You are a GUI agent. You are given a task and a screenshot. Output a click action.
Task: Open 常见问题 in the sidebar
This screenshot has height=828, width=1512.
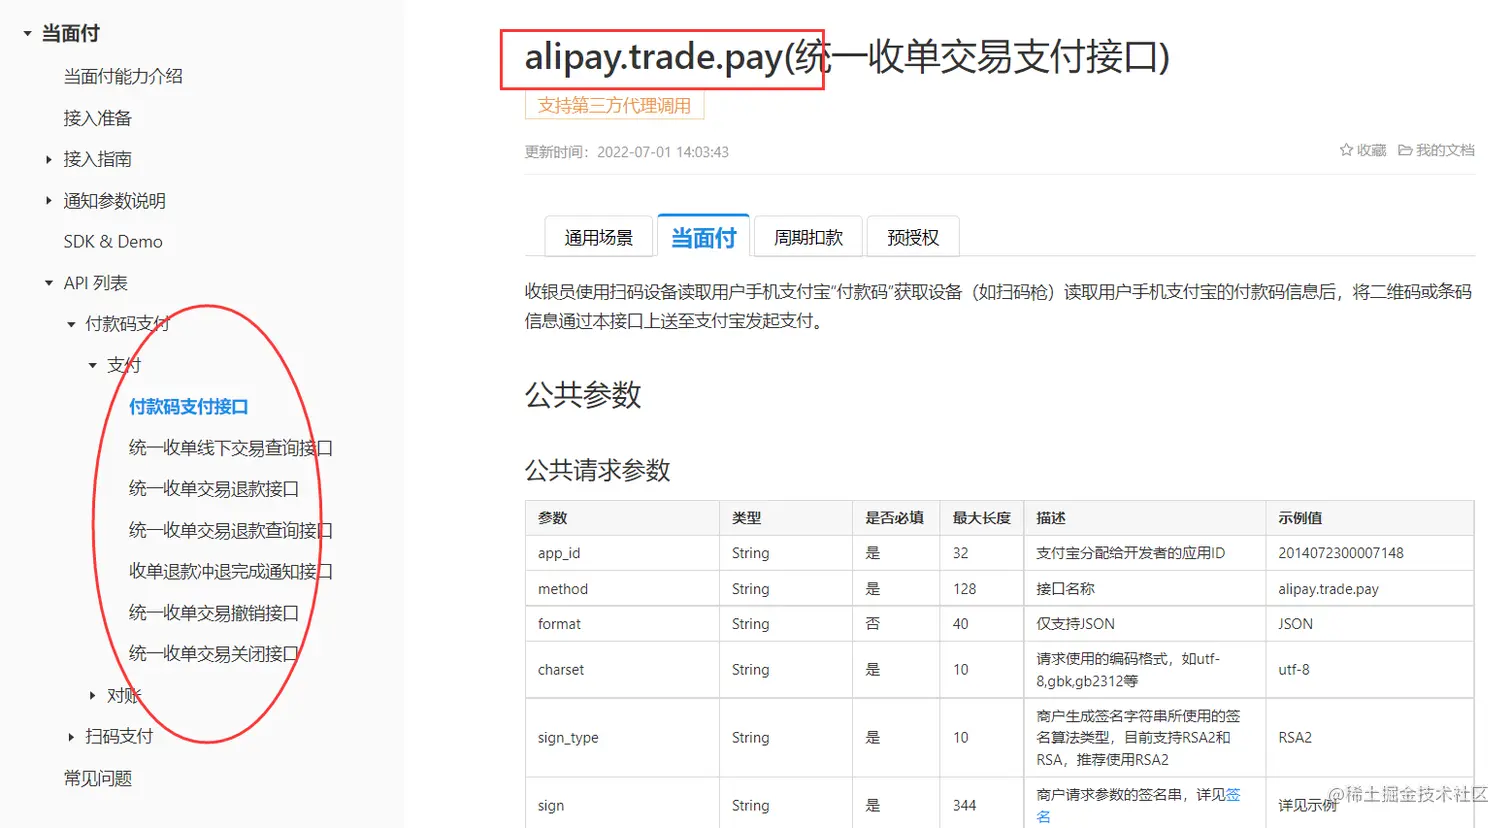[x=97, y=778]
